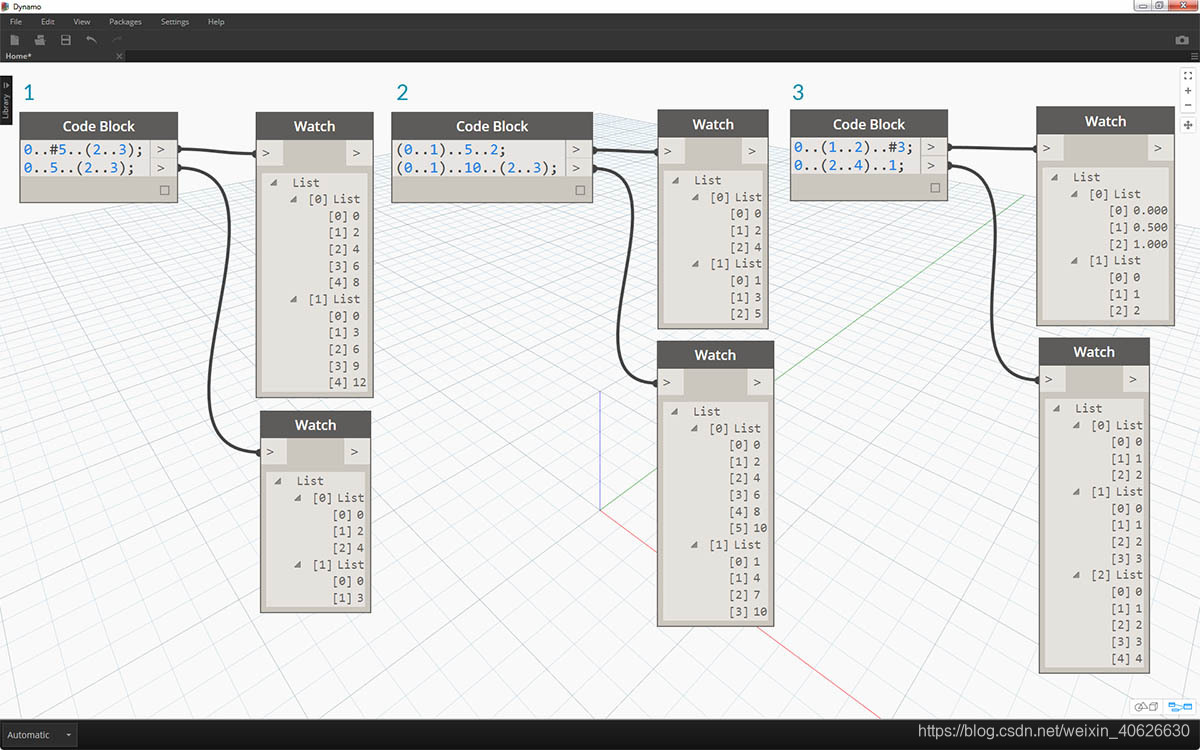This screenshot has height=750, width=1200.
Task: Collapse [1] List containing value 12
Action: pos(294,299)
